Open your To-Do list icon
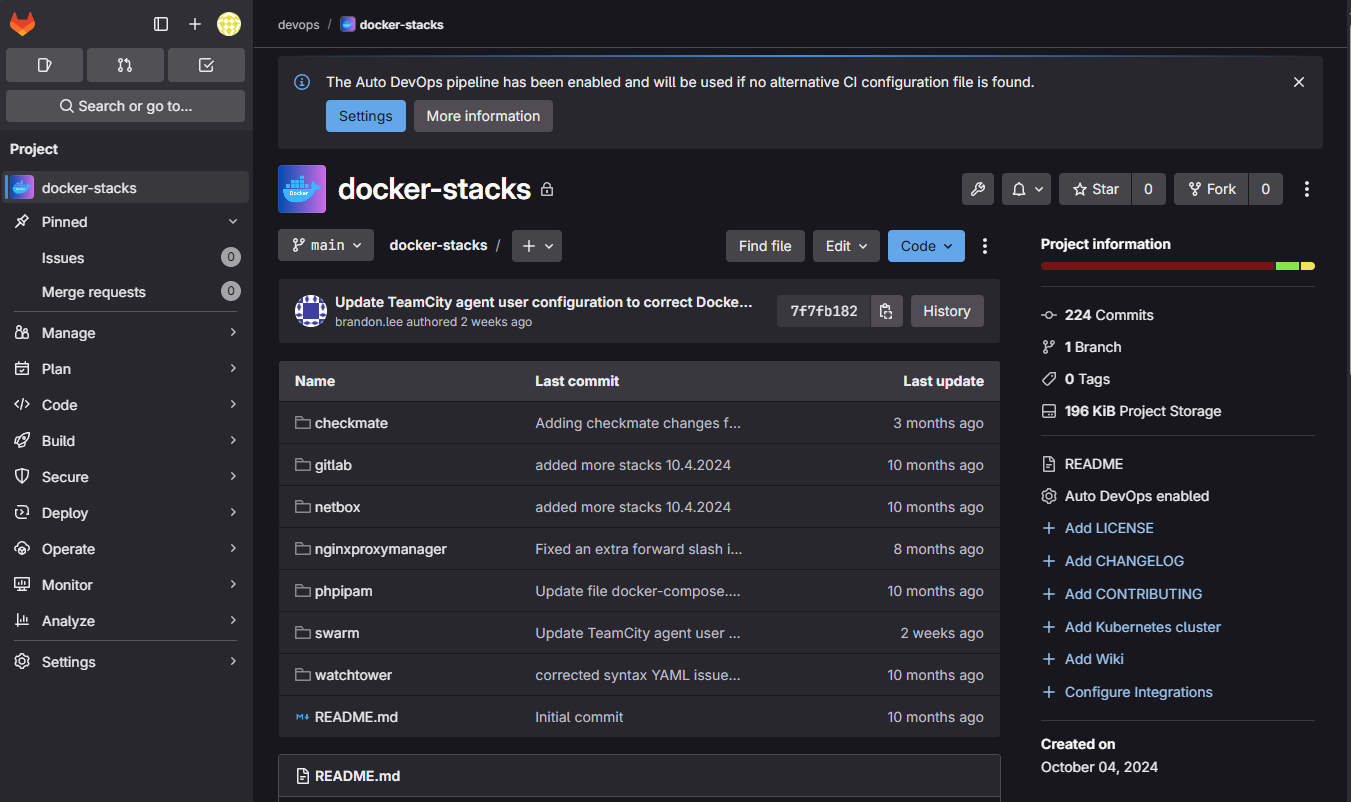This screenshot has width=1351, height=802. pos(206,64)
